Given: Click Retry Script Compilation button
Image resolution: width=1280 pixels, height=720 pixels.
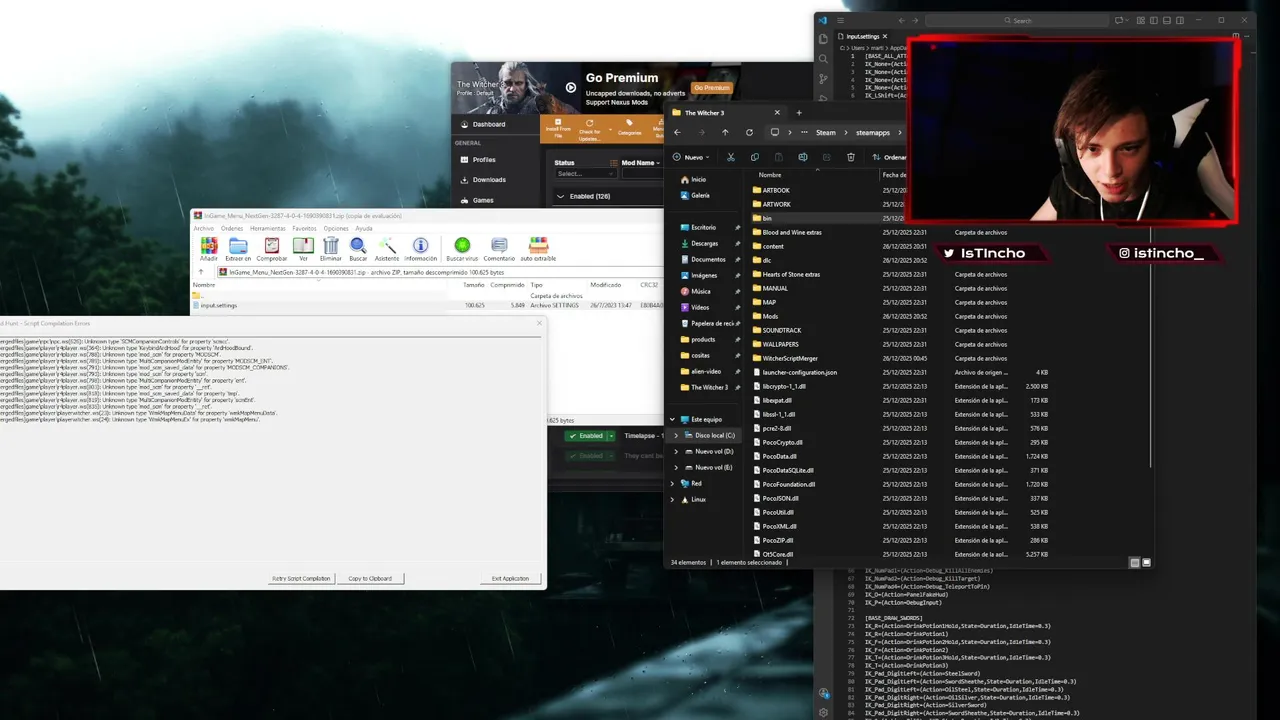Looking at the screenshot, I should (x=301, y=578).
